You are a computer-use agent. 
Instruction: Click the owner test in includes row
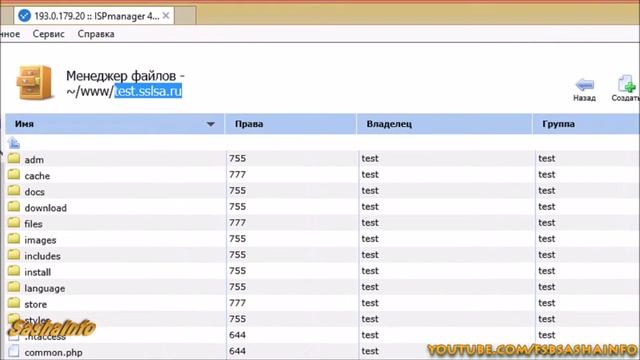click(x=370, y=255)
